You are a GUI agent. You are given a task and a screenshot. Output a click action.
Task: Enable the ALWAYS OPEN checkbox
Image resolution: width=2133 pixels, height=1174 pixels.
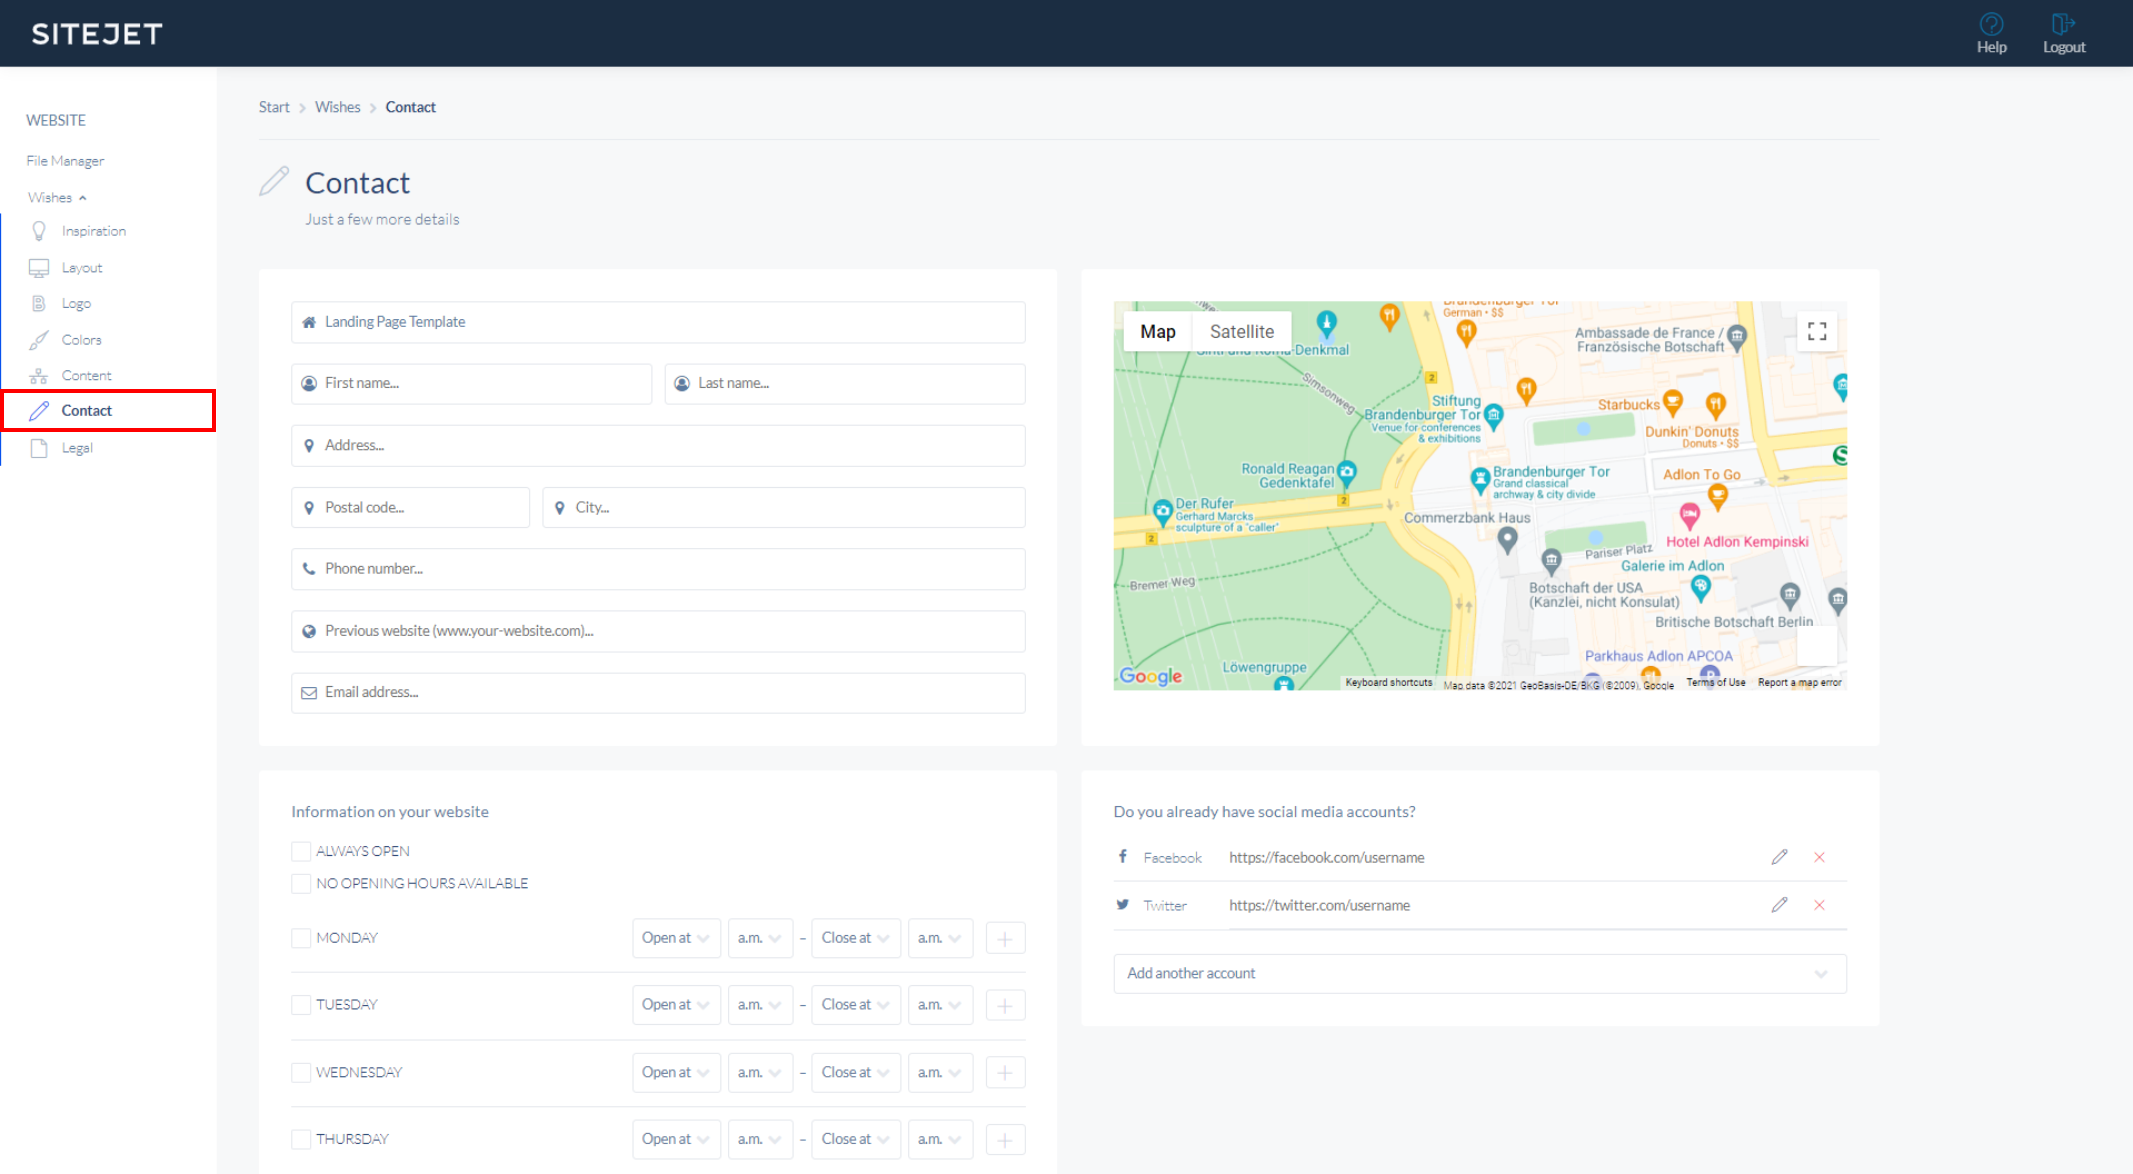[301, 851]
